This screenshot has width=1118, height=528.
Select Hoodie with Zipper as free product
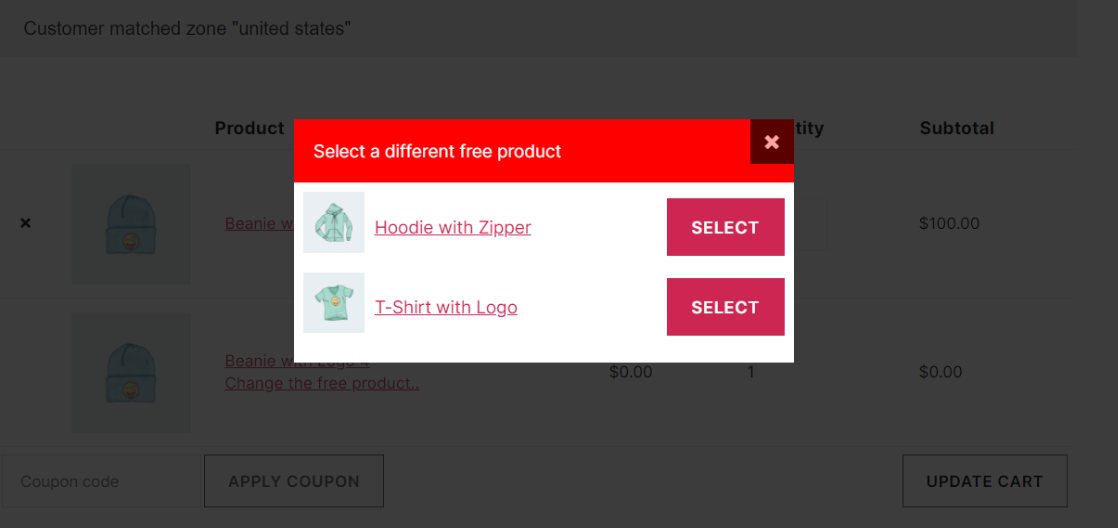click(725, 227)
